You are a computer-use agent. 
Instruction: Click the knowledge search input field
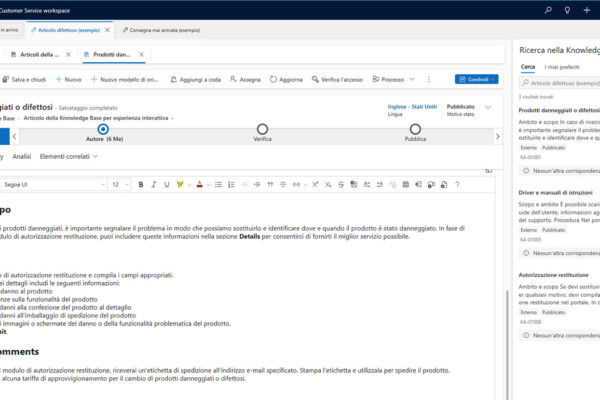[x=560, y=83]
